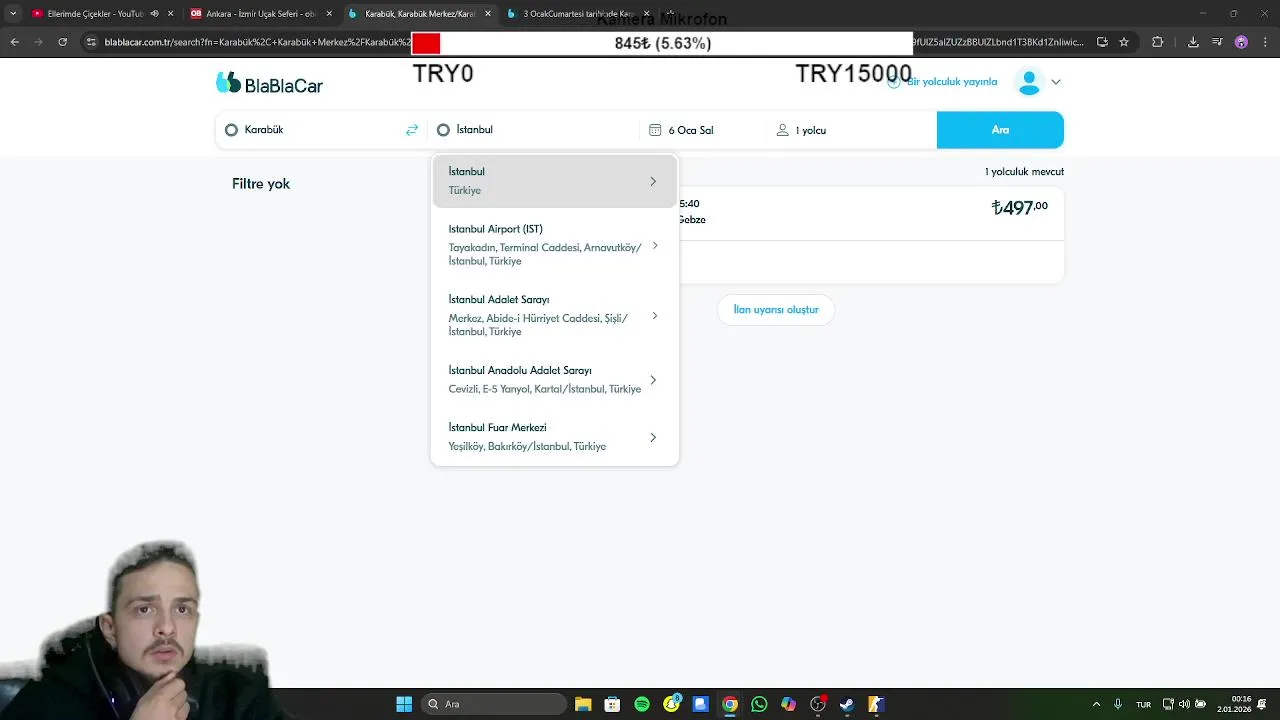The height and width of the screenshot is (720, 1280).
Task: Click the Ara search button
Action: point(1000,130)
